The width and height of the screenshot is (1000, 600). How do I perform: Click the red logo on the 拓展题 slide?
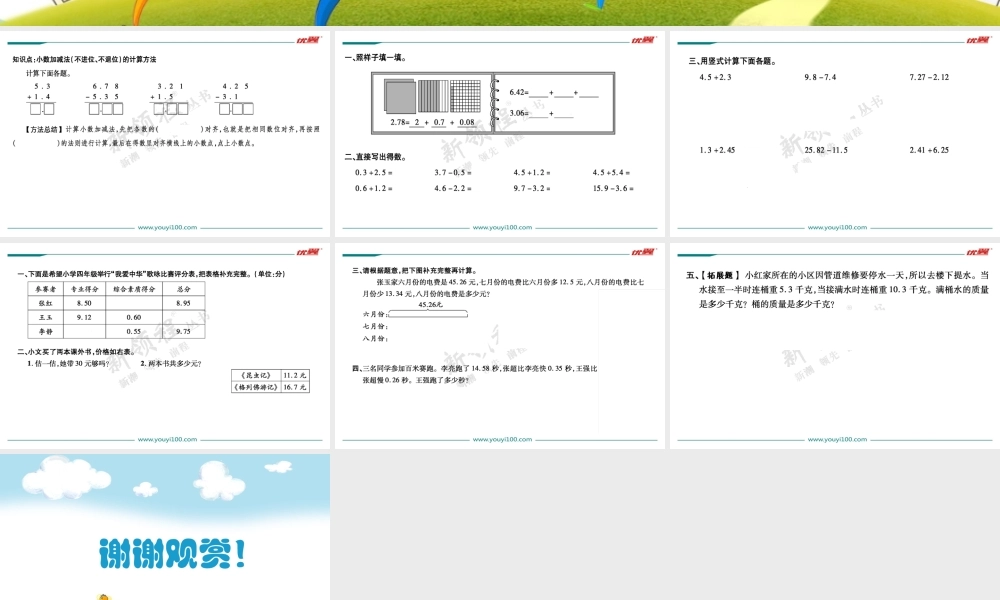tap(976, 251)
